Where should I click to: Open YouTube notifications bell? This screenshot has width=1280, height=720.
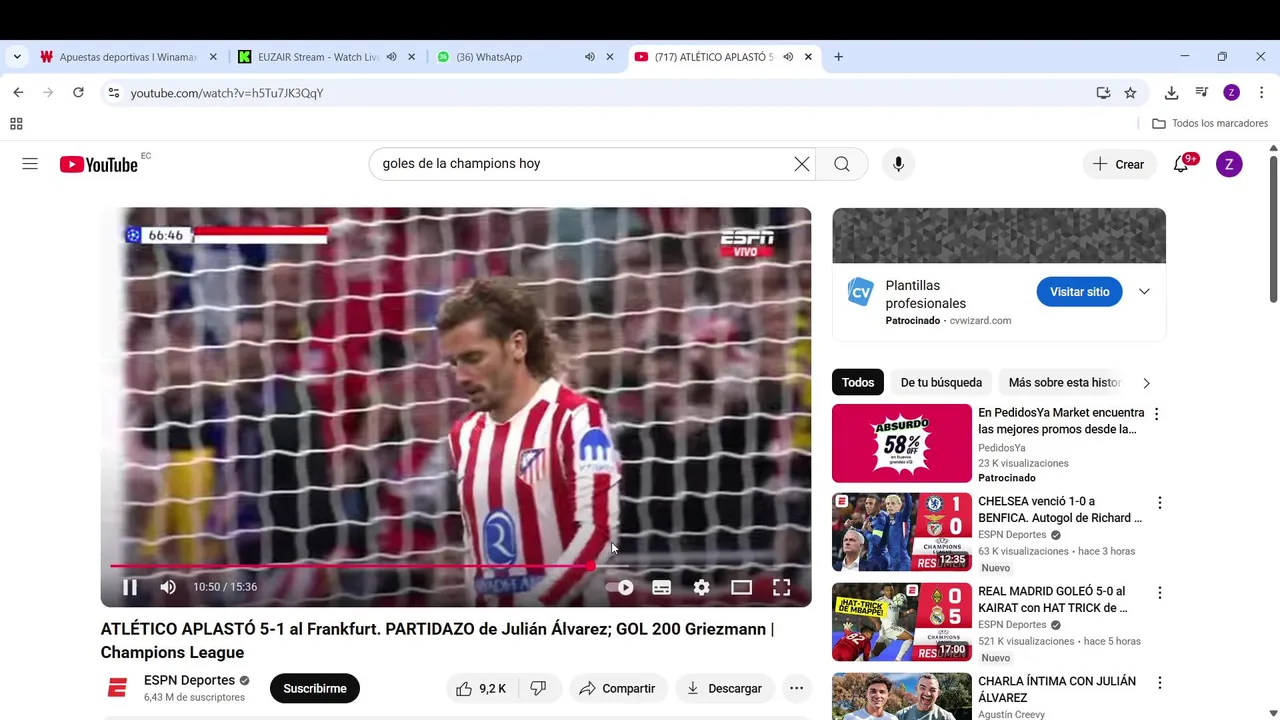pos(1181,164)
